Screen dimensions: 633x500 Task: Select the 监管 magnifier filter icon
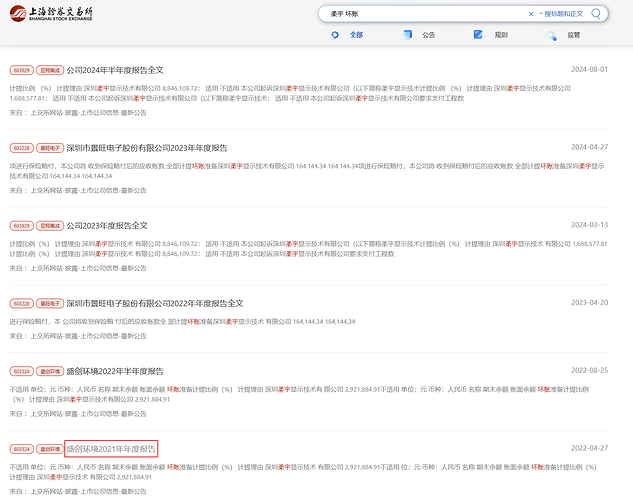point(552,36)
